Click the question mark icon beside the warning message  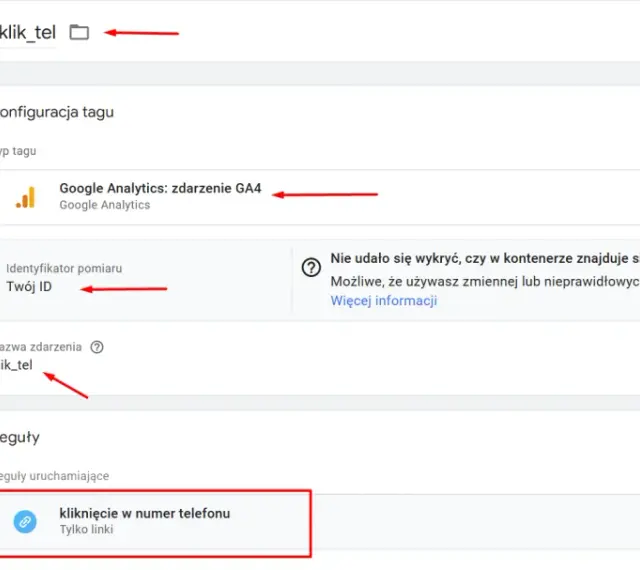[x=311, y=267]
